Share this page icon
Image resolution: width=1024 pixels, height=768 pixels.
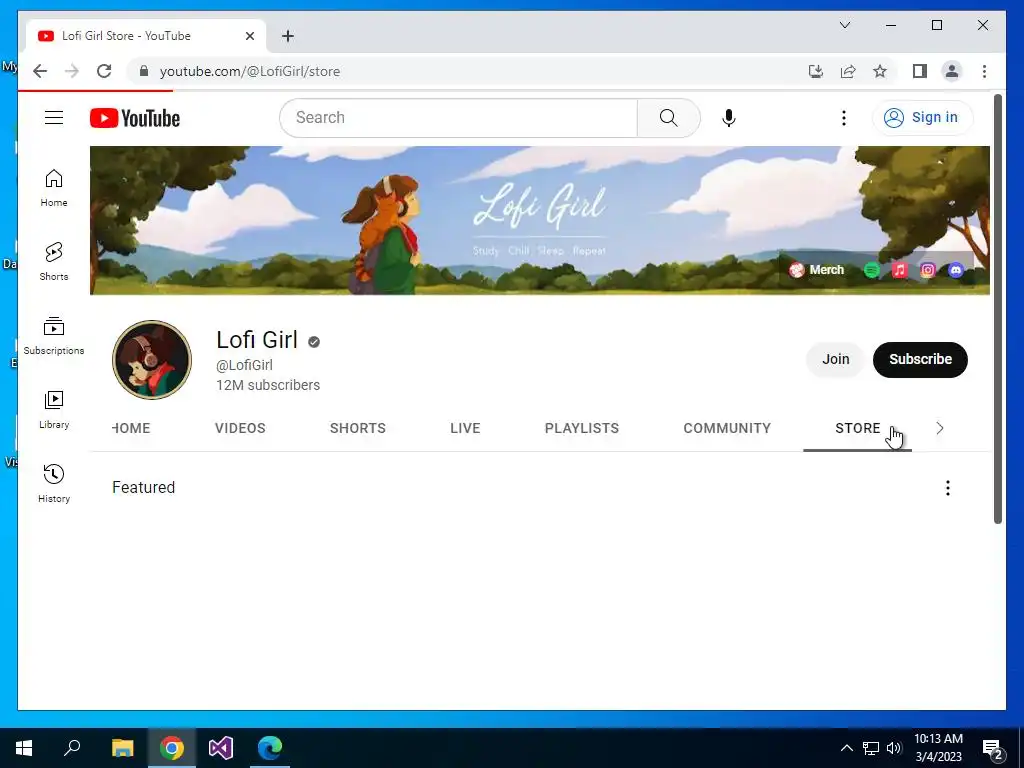click(848, 71)
